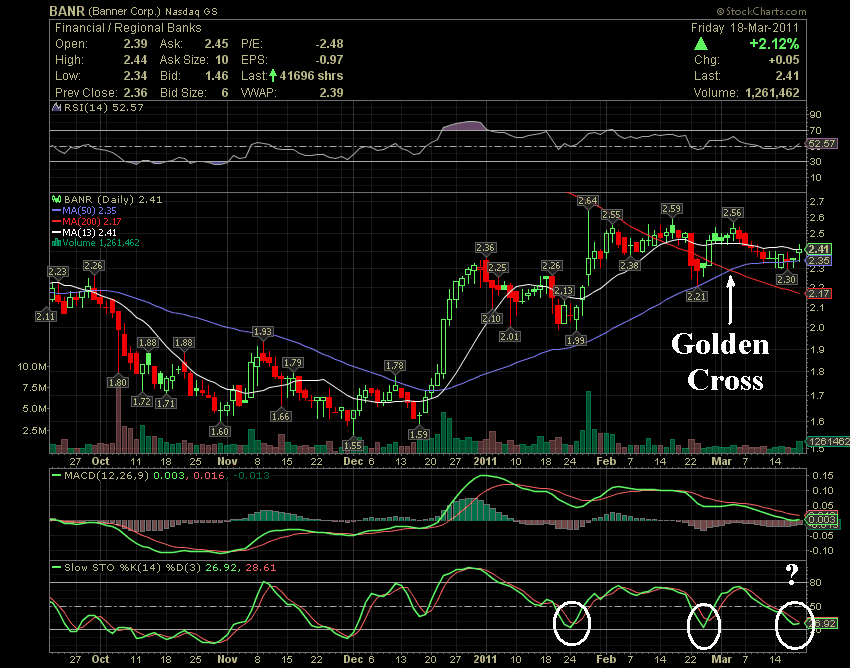Screen dimensions: 850x668
Task: Click the P/E value -2.48
Action: [x=329, y=44]
